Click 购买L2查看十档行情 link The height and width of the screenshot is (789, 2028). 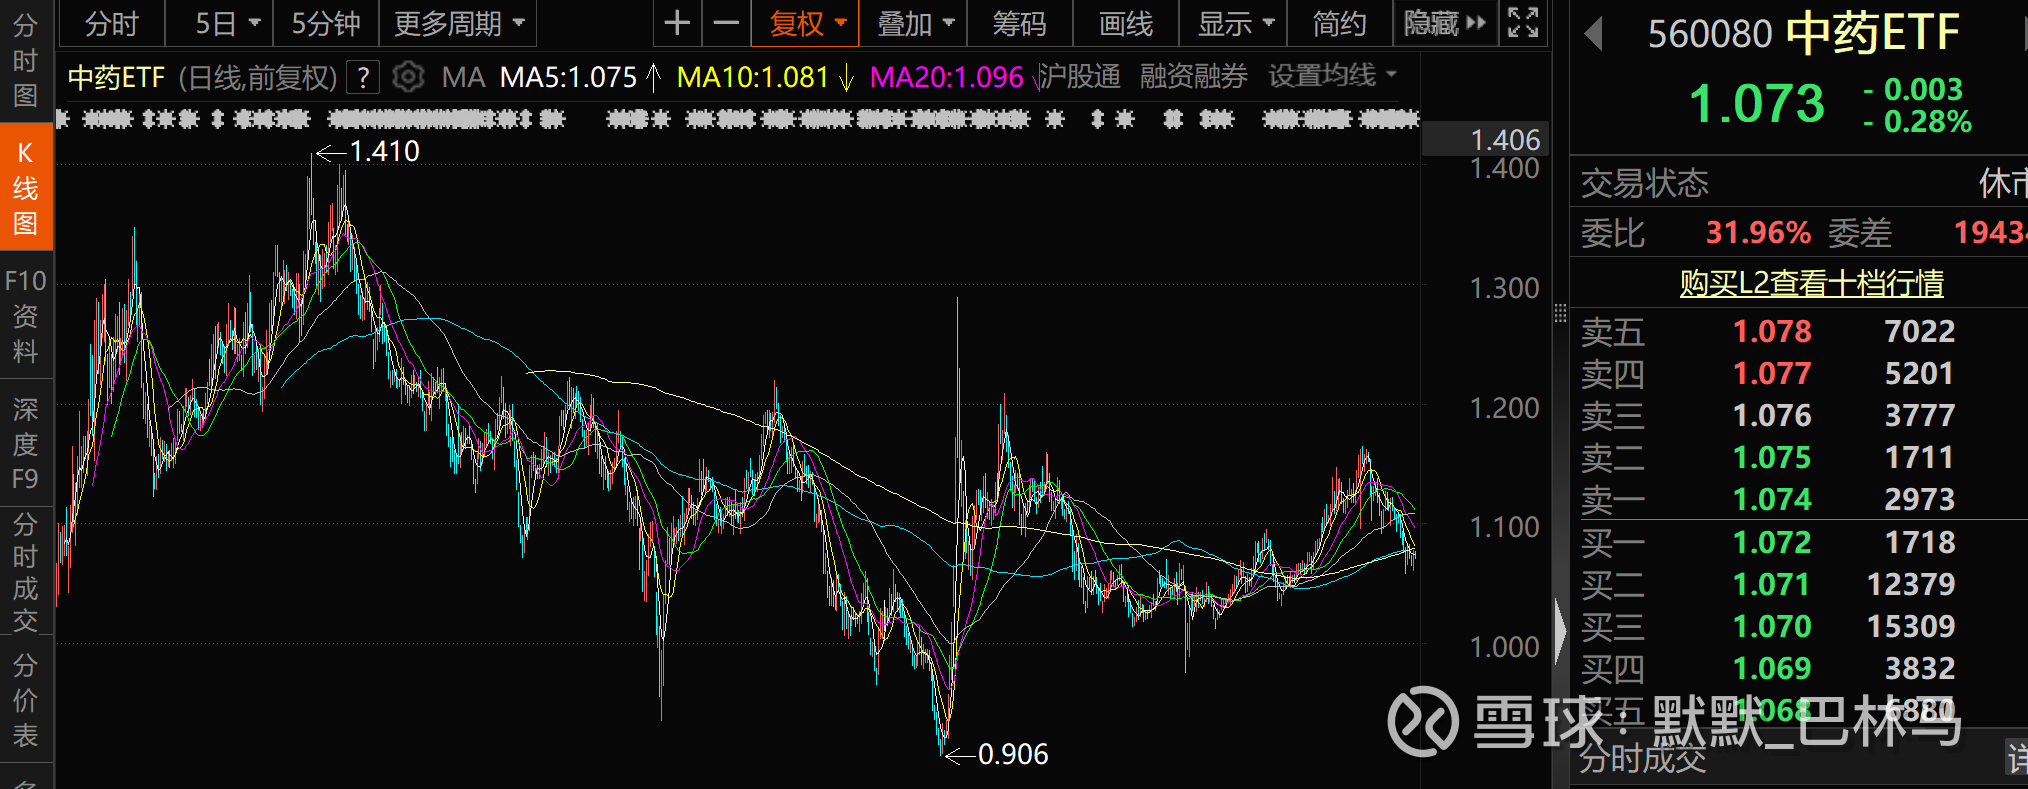[1811, 283]
